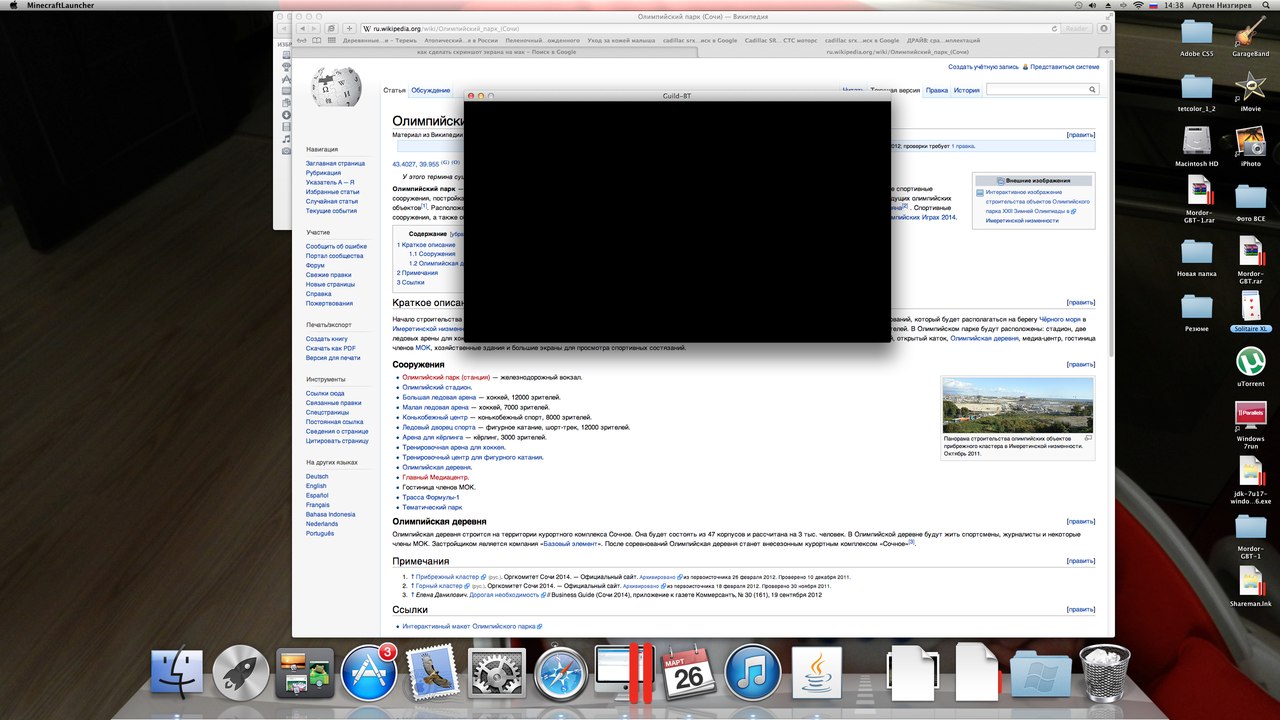
Task: Launch Mail eagle stamp icon in Dock
Action: (433, 672)
